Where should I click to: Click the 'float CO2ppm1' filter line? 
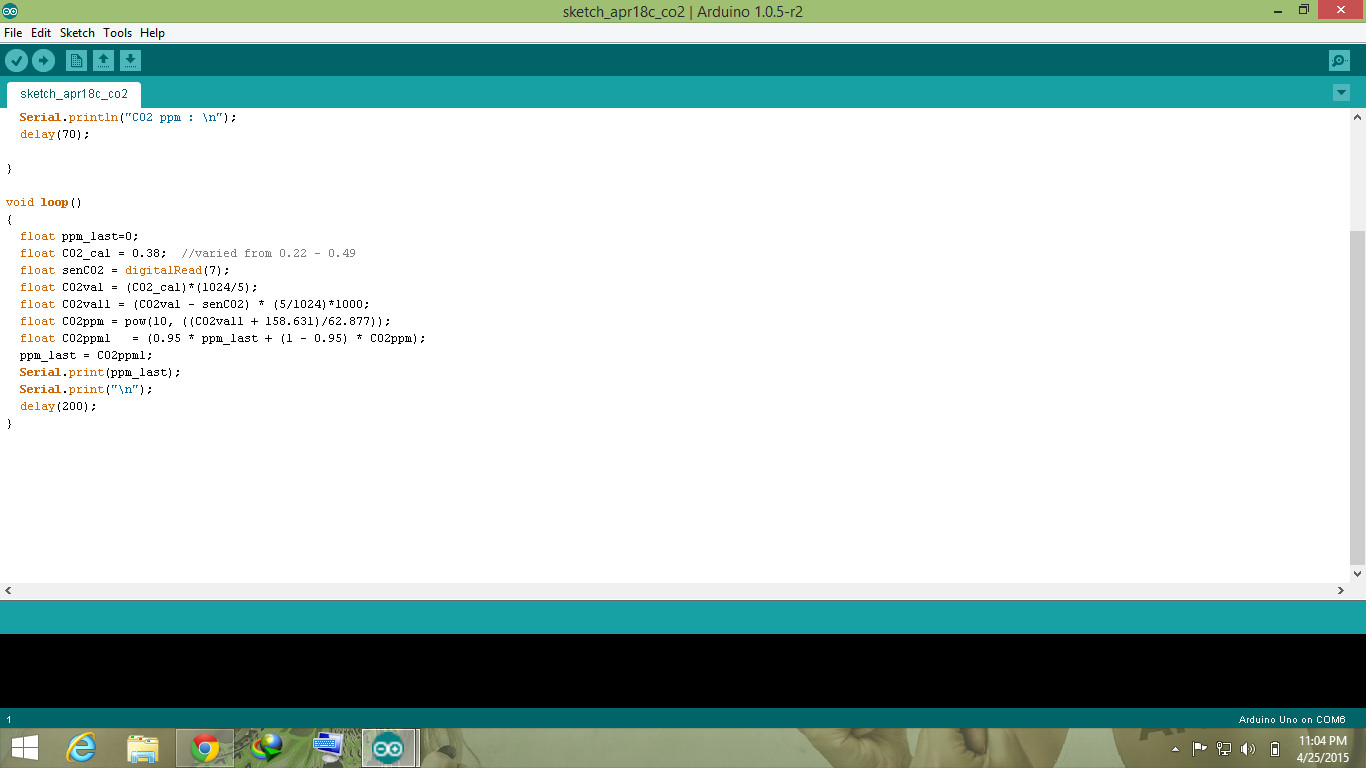pos(223,338)
